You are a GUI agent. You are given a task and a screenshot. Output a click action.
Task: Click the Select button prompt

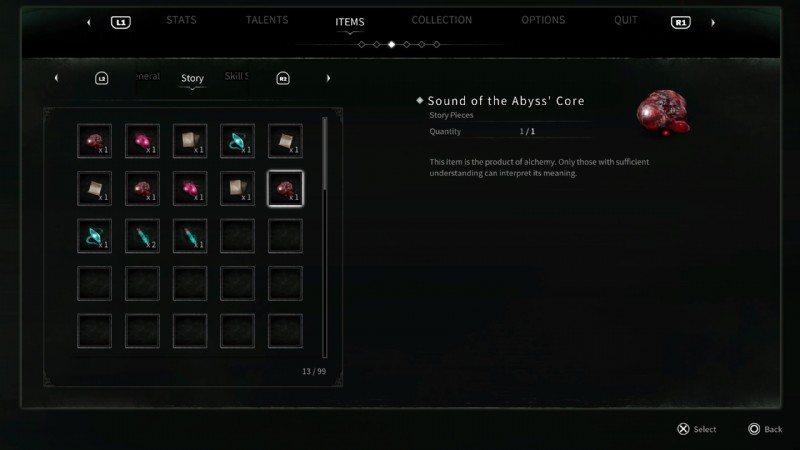click(697, 429)
